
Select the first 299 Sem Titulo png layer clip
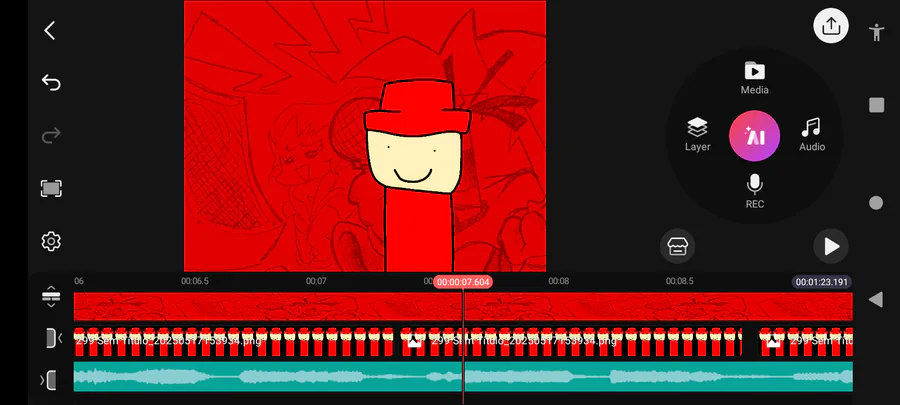(x=234, y=341)
